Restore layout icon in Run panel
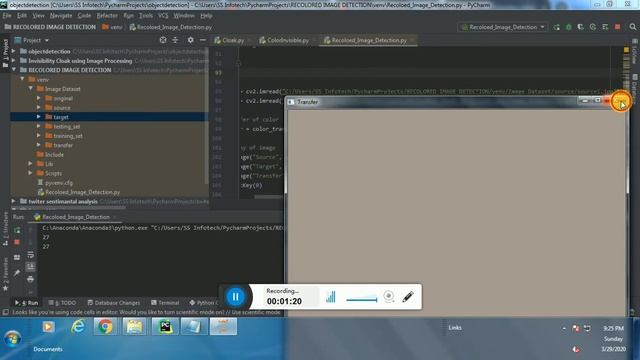Viewport: 640px width, 360px height. point(17,258)
